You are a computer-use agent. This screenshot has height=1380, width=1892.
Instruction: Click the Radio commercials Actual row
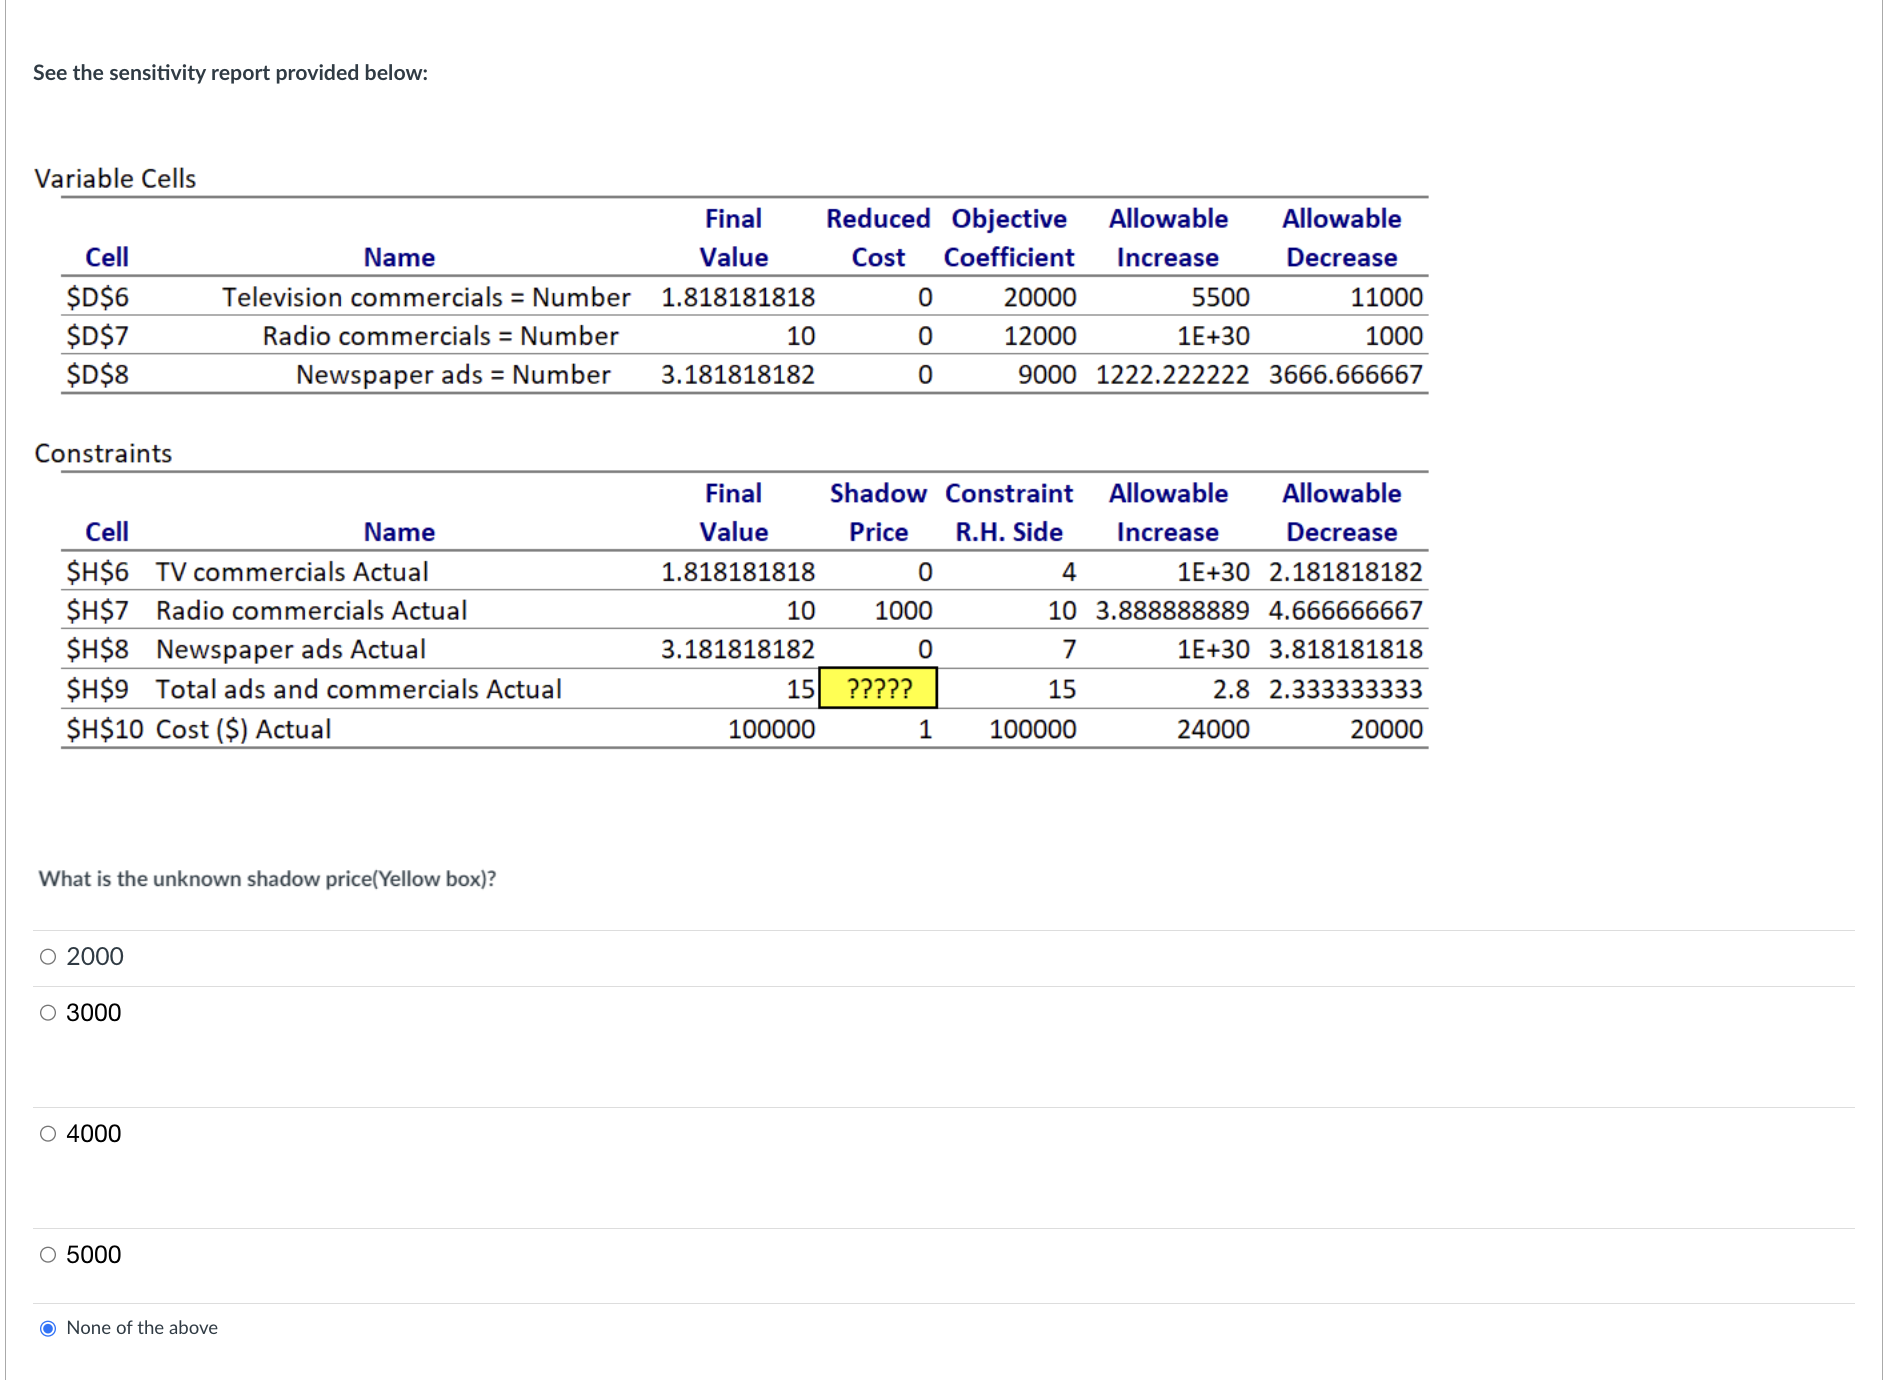pyautogui.click(x=312, y=610)
